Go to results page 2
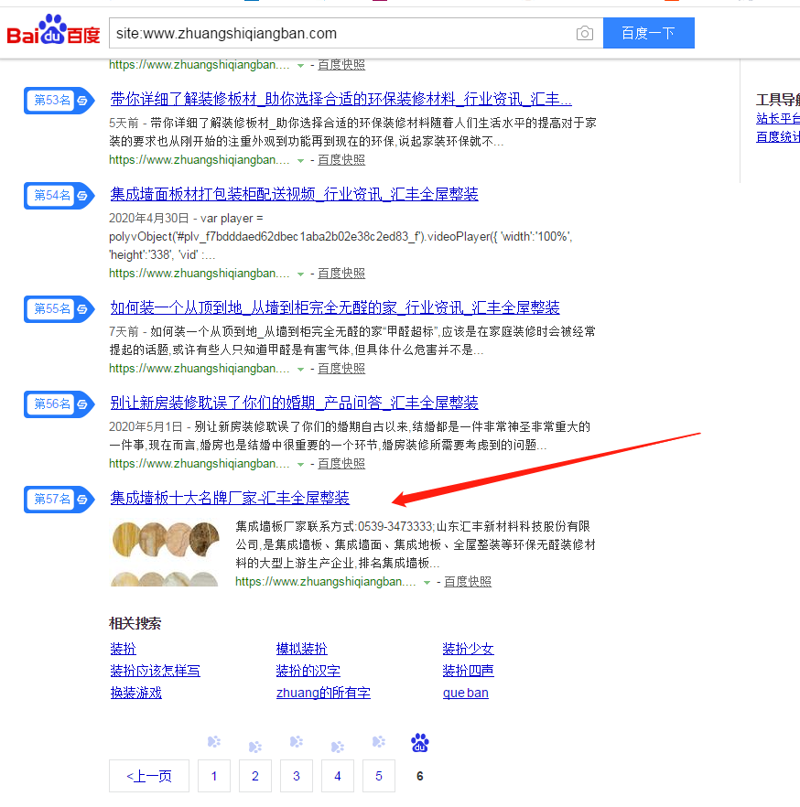Viewport: 800px width, 807px height. (x=255, y=776)
